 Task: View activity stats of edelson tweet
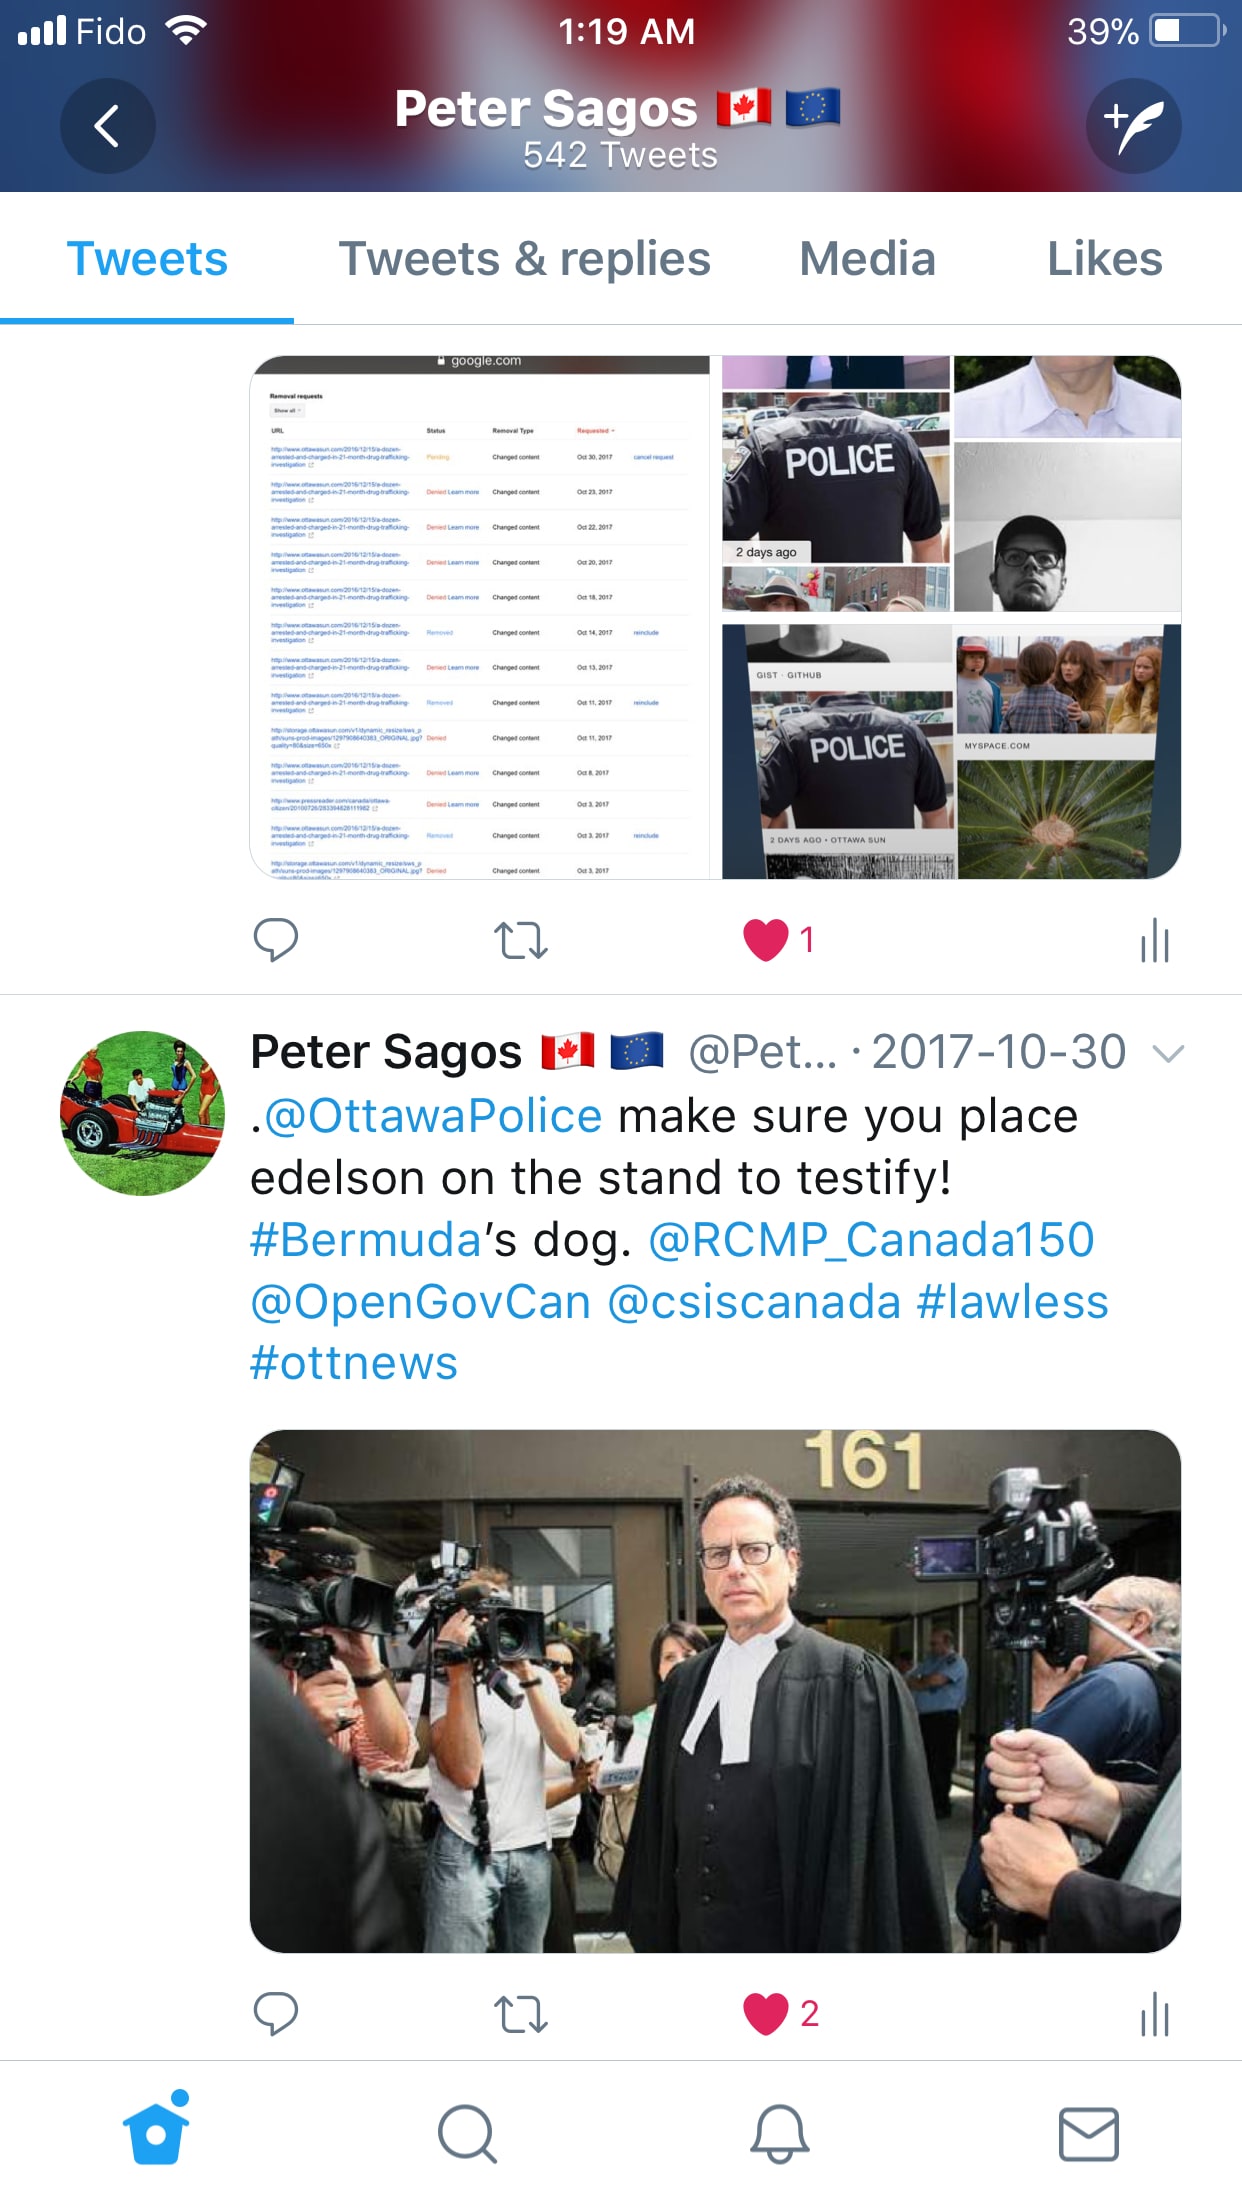[1155, 2013]
